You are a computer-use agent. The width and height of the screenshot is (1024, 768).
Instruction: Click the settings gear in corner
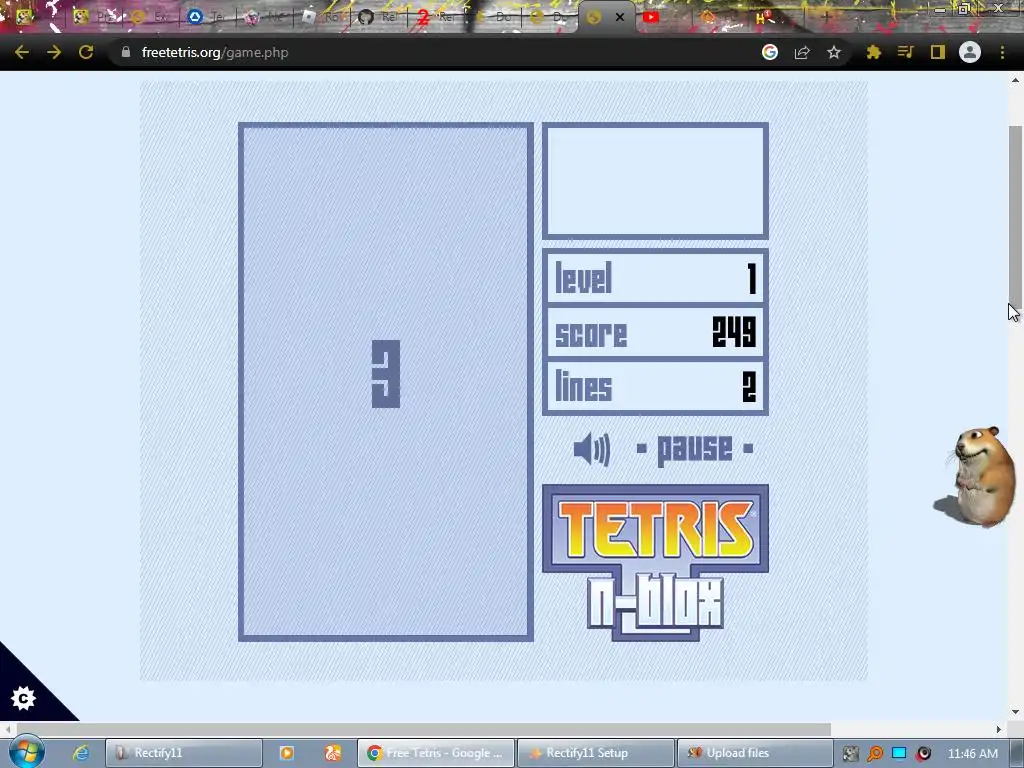24,699
